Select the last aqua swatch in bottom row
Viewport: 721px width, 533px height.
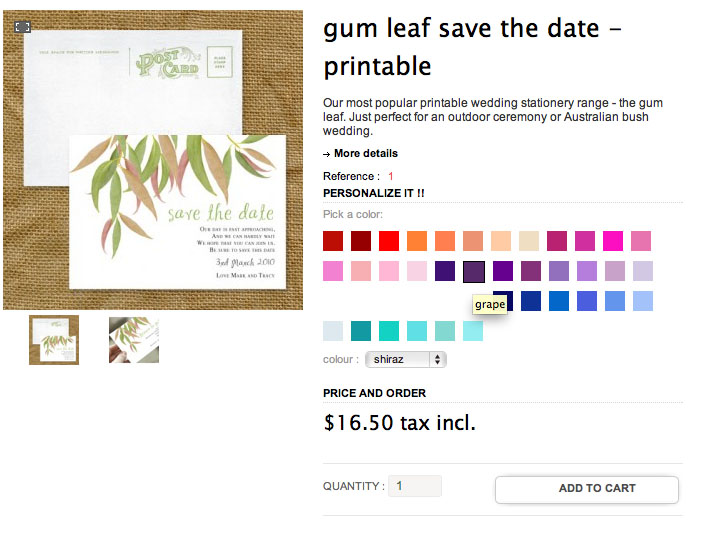point(473,331)
